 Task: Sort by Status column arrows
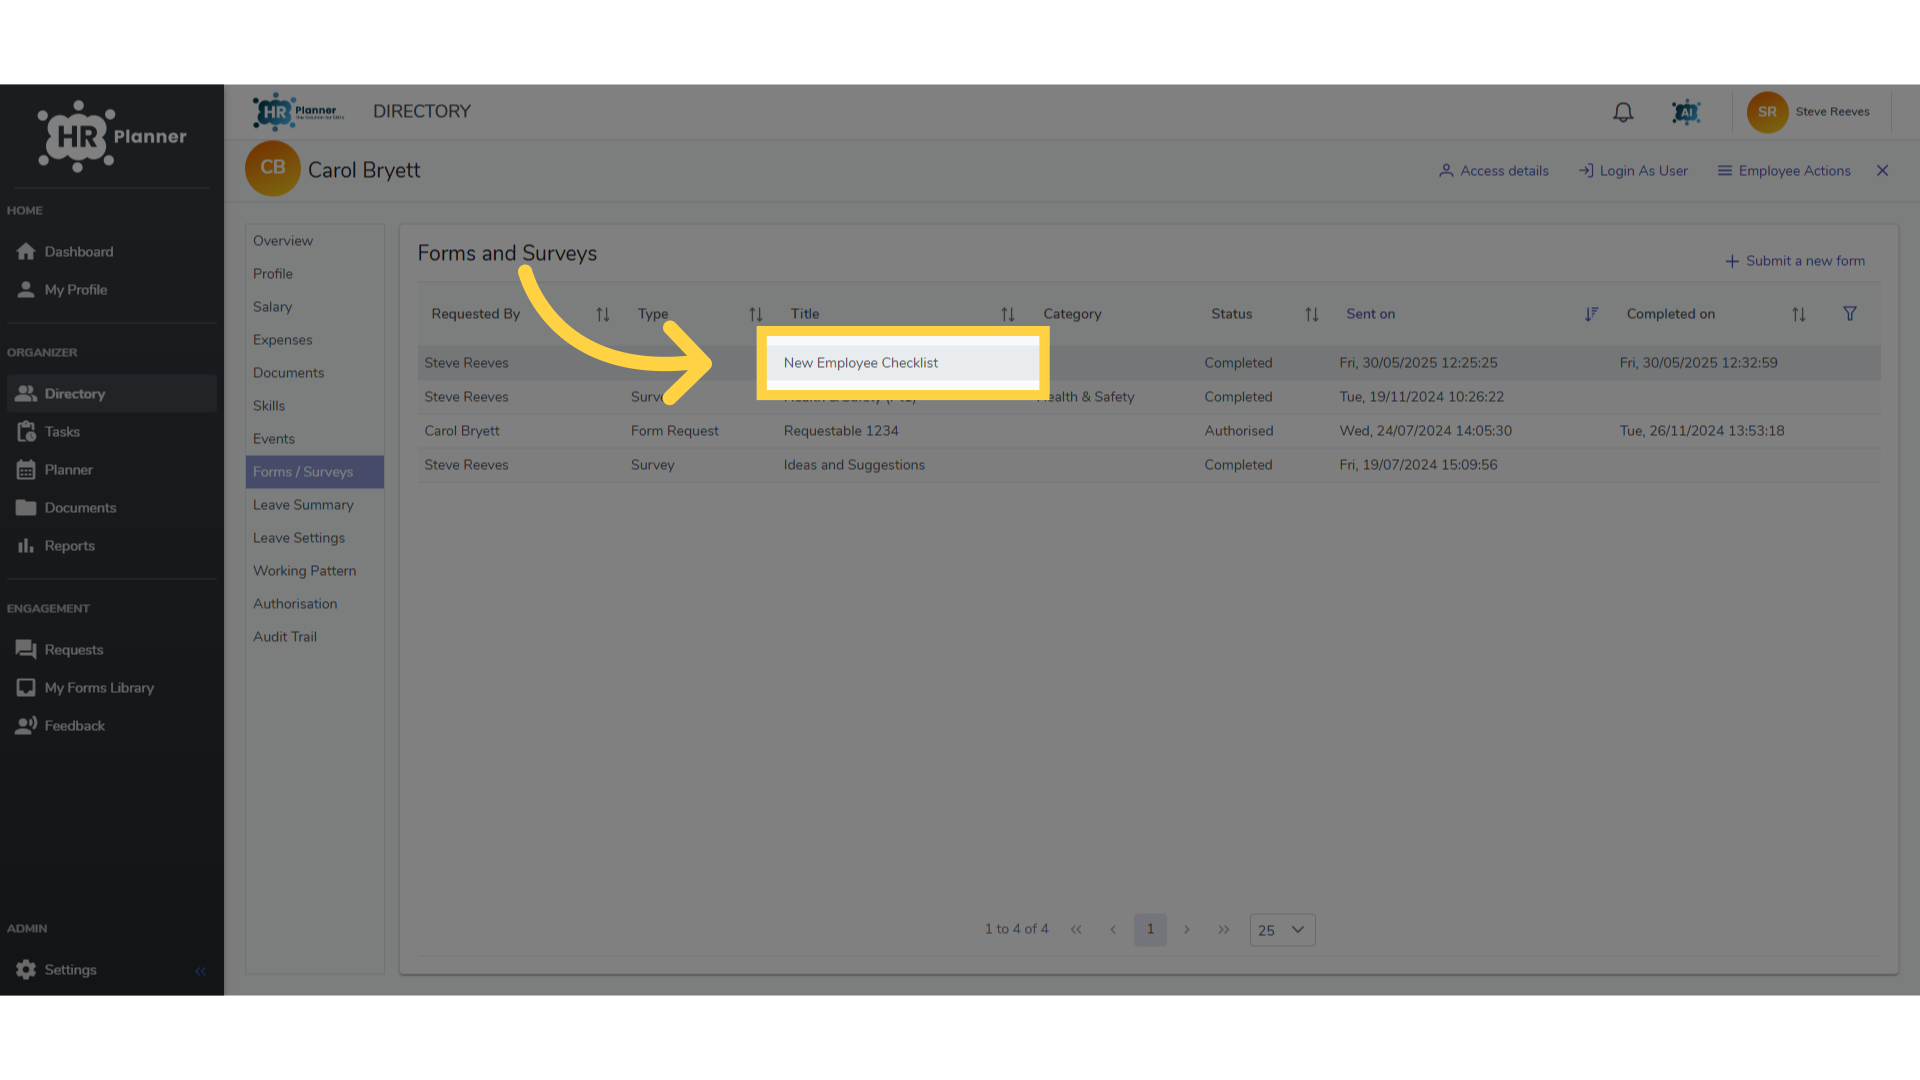click(1311, 314)
